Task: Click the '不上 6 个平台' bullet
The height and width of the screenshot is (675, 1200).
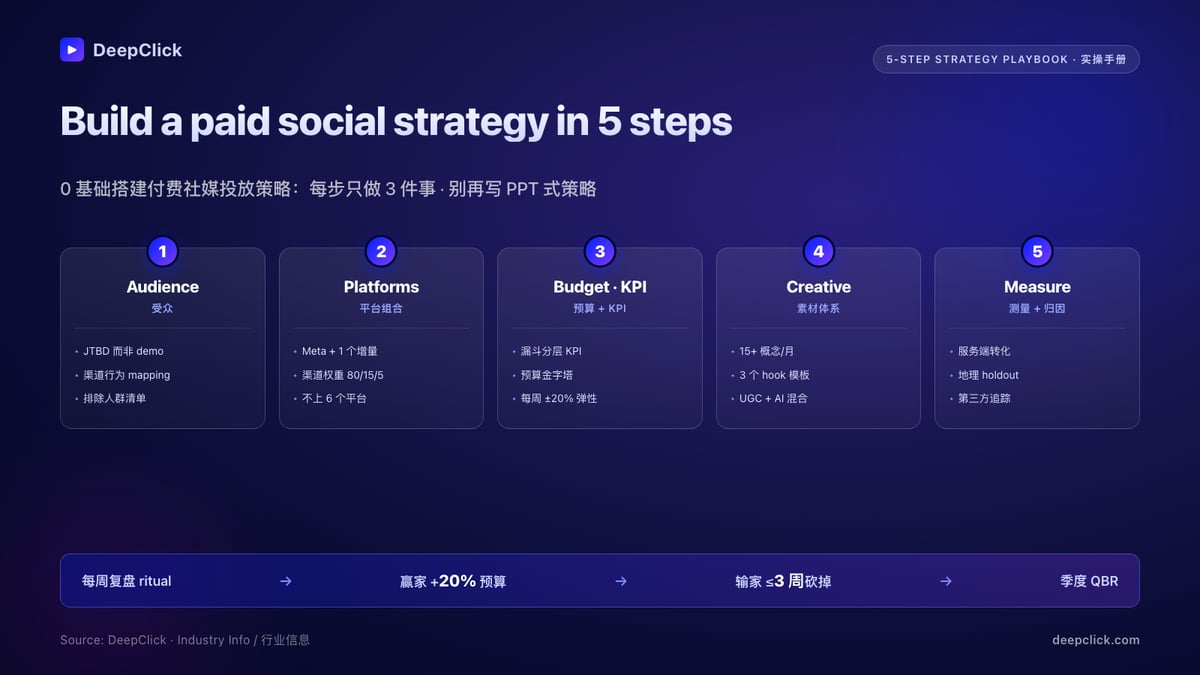Action: point(335,398)
